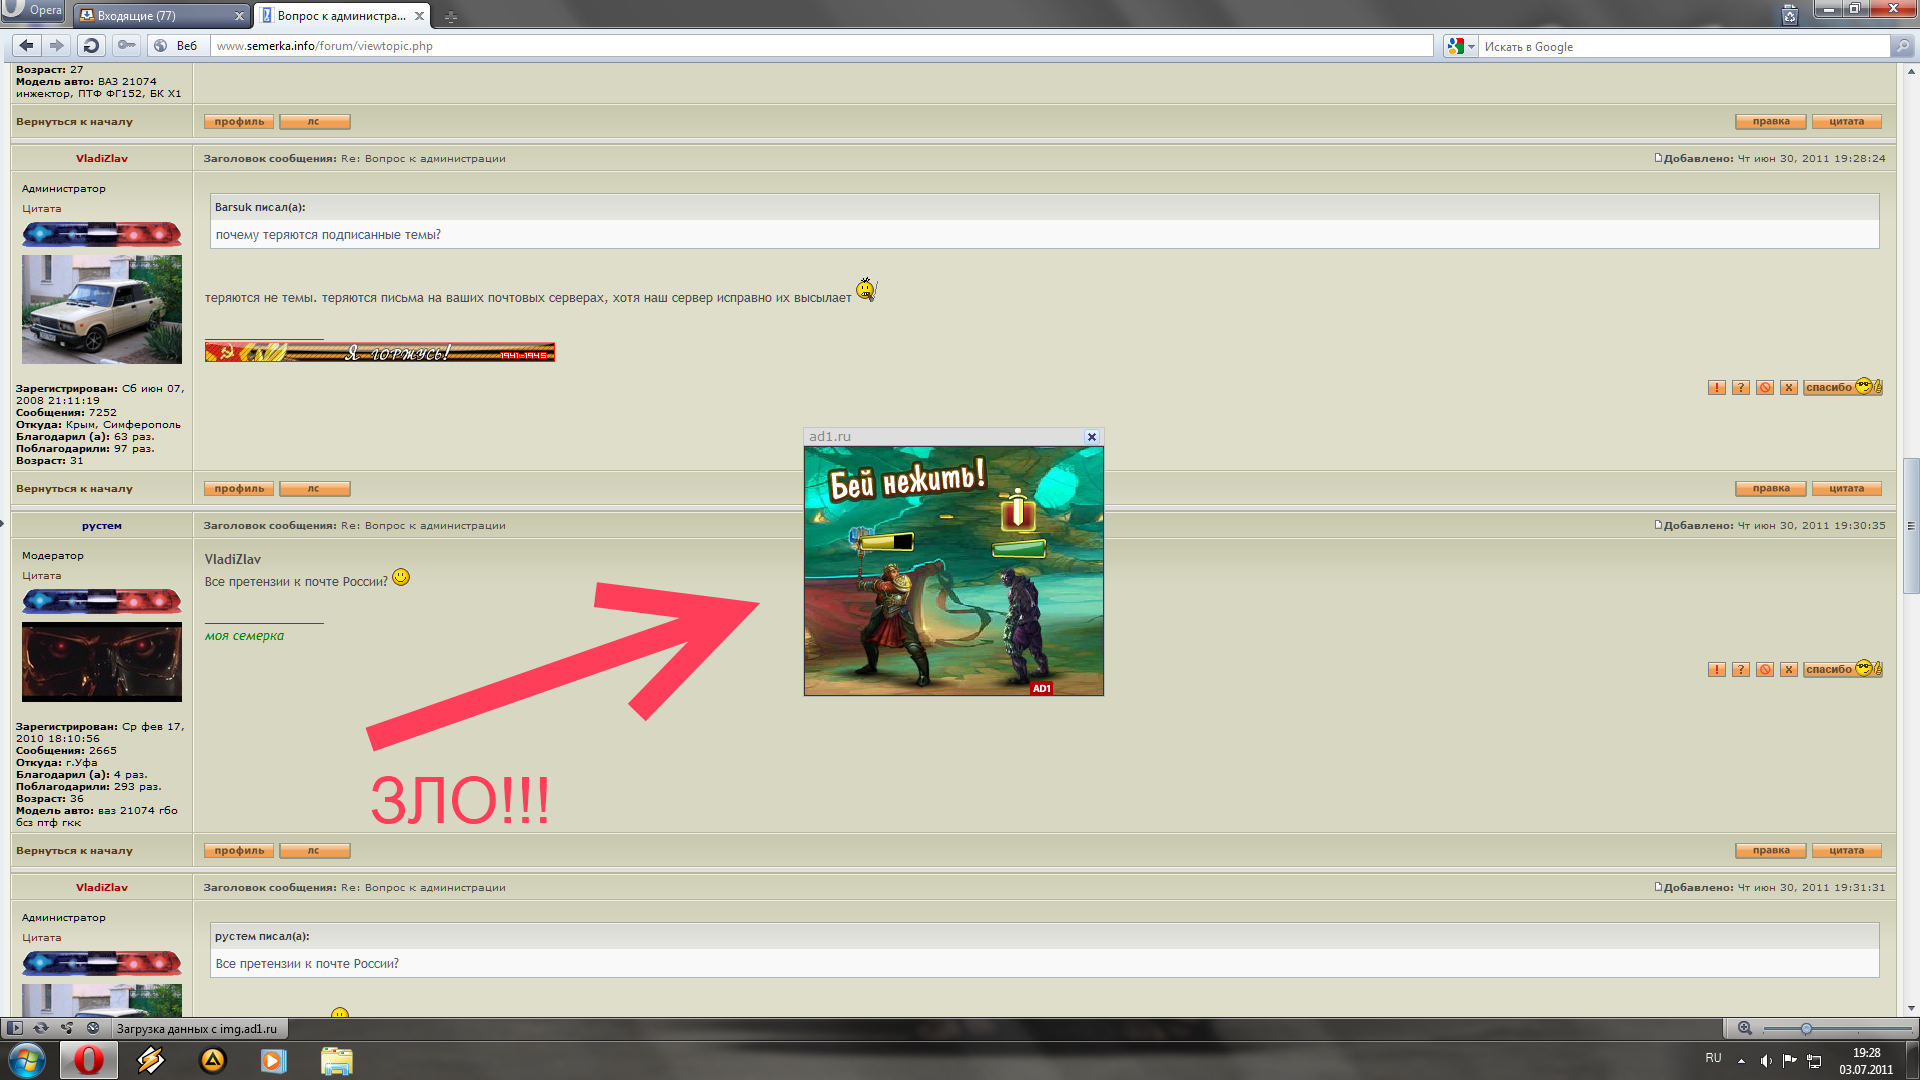The width and height of the screenshot is (1920, 1080).
Task: Open the моя семерка signature link
Action: pos(244,636)
